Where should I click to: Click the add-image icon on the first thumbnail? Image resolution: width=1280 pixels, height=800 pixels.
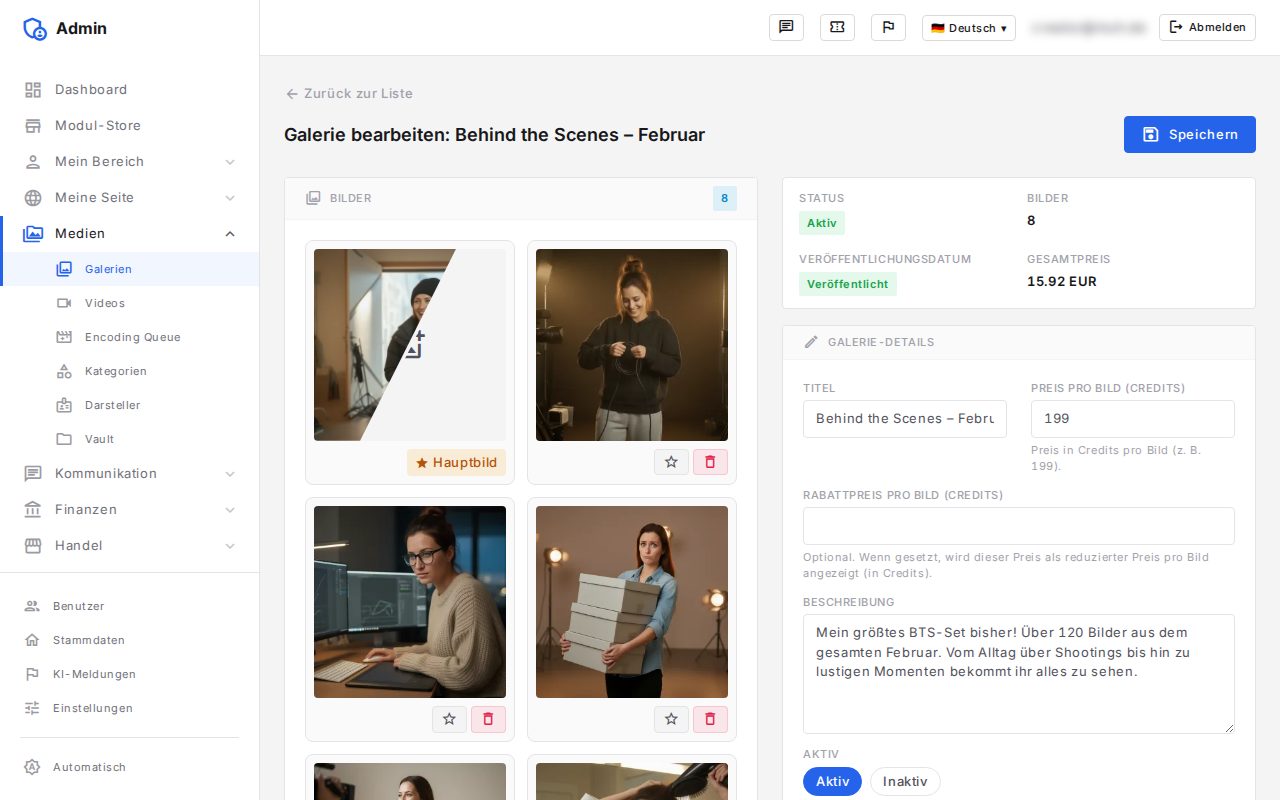click(x=414, y=344)
